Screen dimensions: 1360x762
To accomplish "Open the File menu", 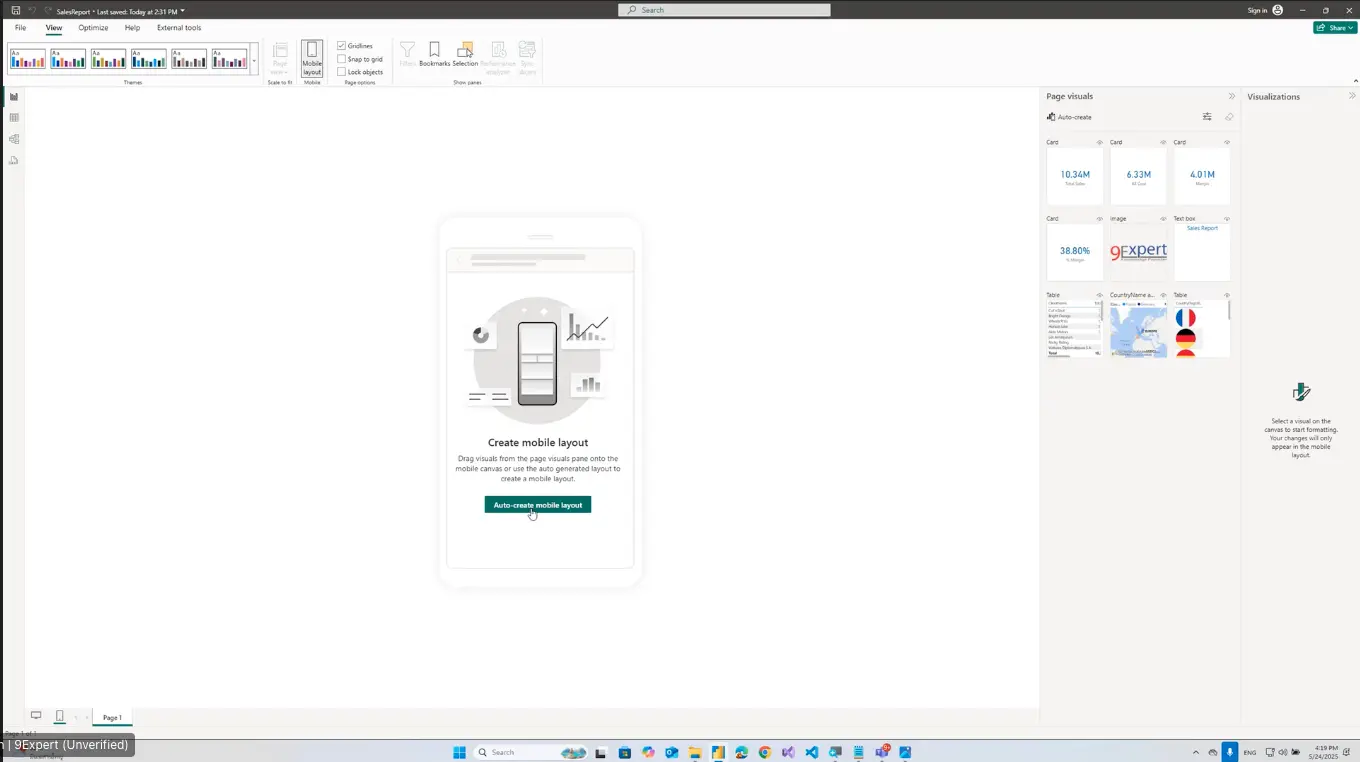I will click(20, 28).
